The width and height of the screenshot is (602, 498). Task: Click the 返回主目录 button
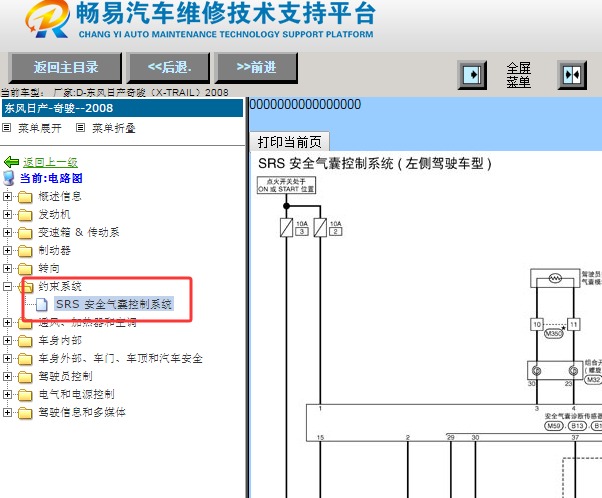click(x=65, y=68)
